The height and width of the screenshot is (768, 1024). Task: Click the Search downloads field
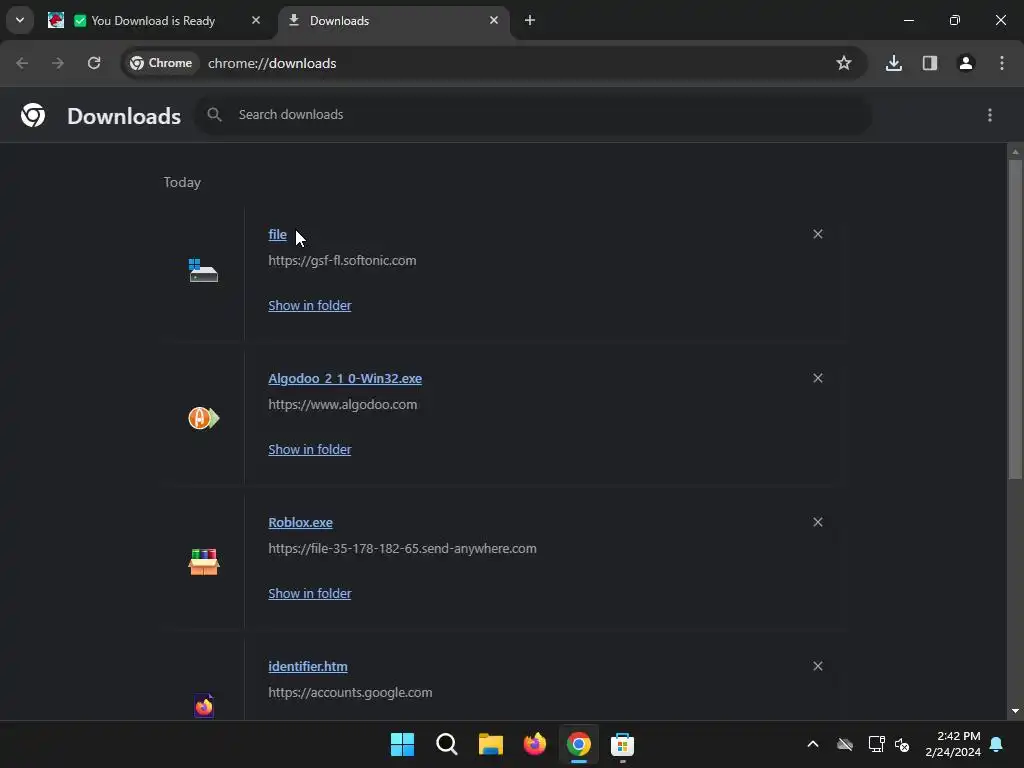pos(533,115)
